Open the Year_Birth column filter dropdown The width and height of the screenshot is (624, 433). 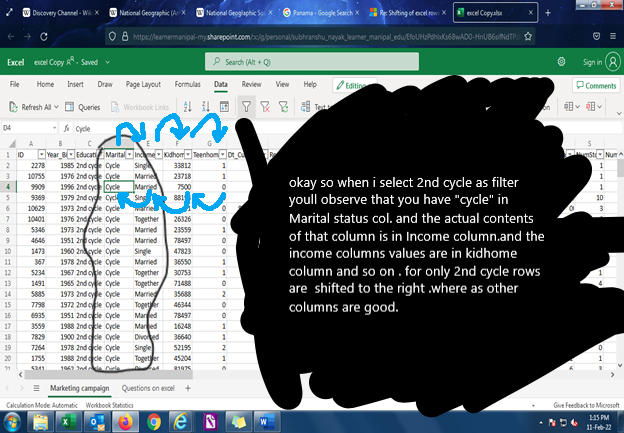(x=71, y=154)
